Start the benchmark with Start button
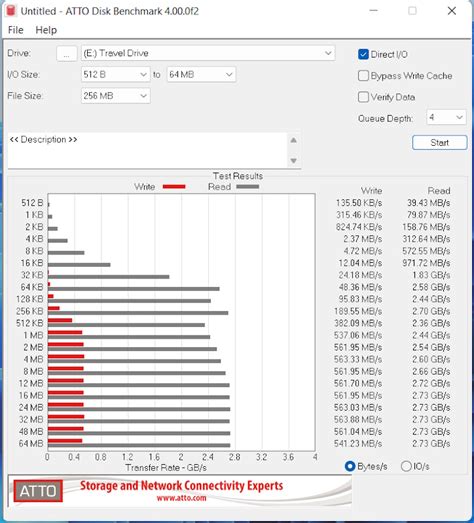Viewport: 474px width, 523px height. pyautogui.click(x=440, y=143)
